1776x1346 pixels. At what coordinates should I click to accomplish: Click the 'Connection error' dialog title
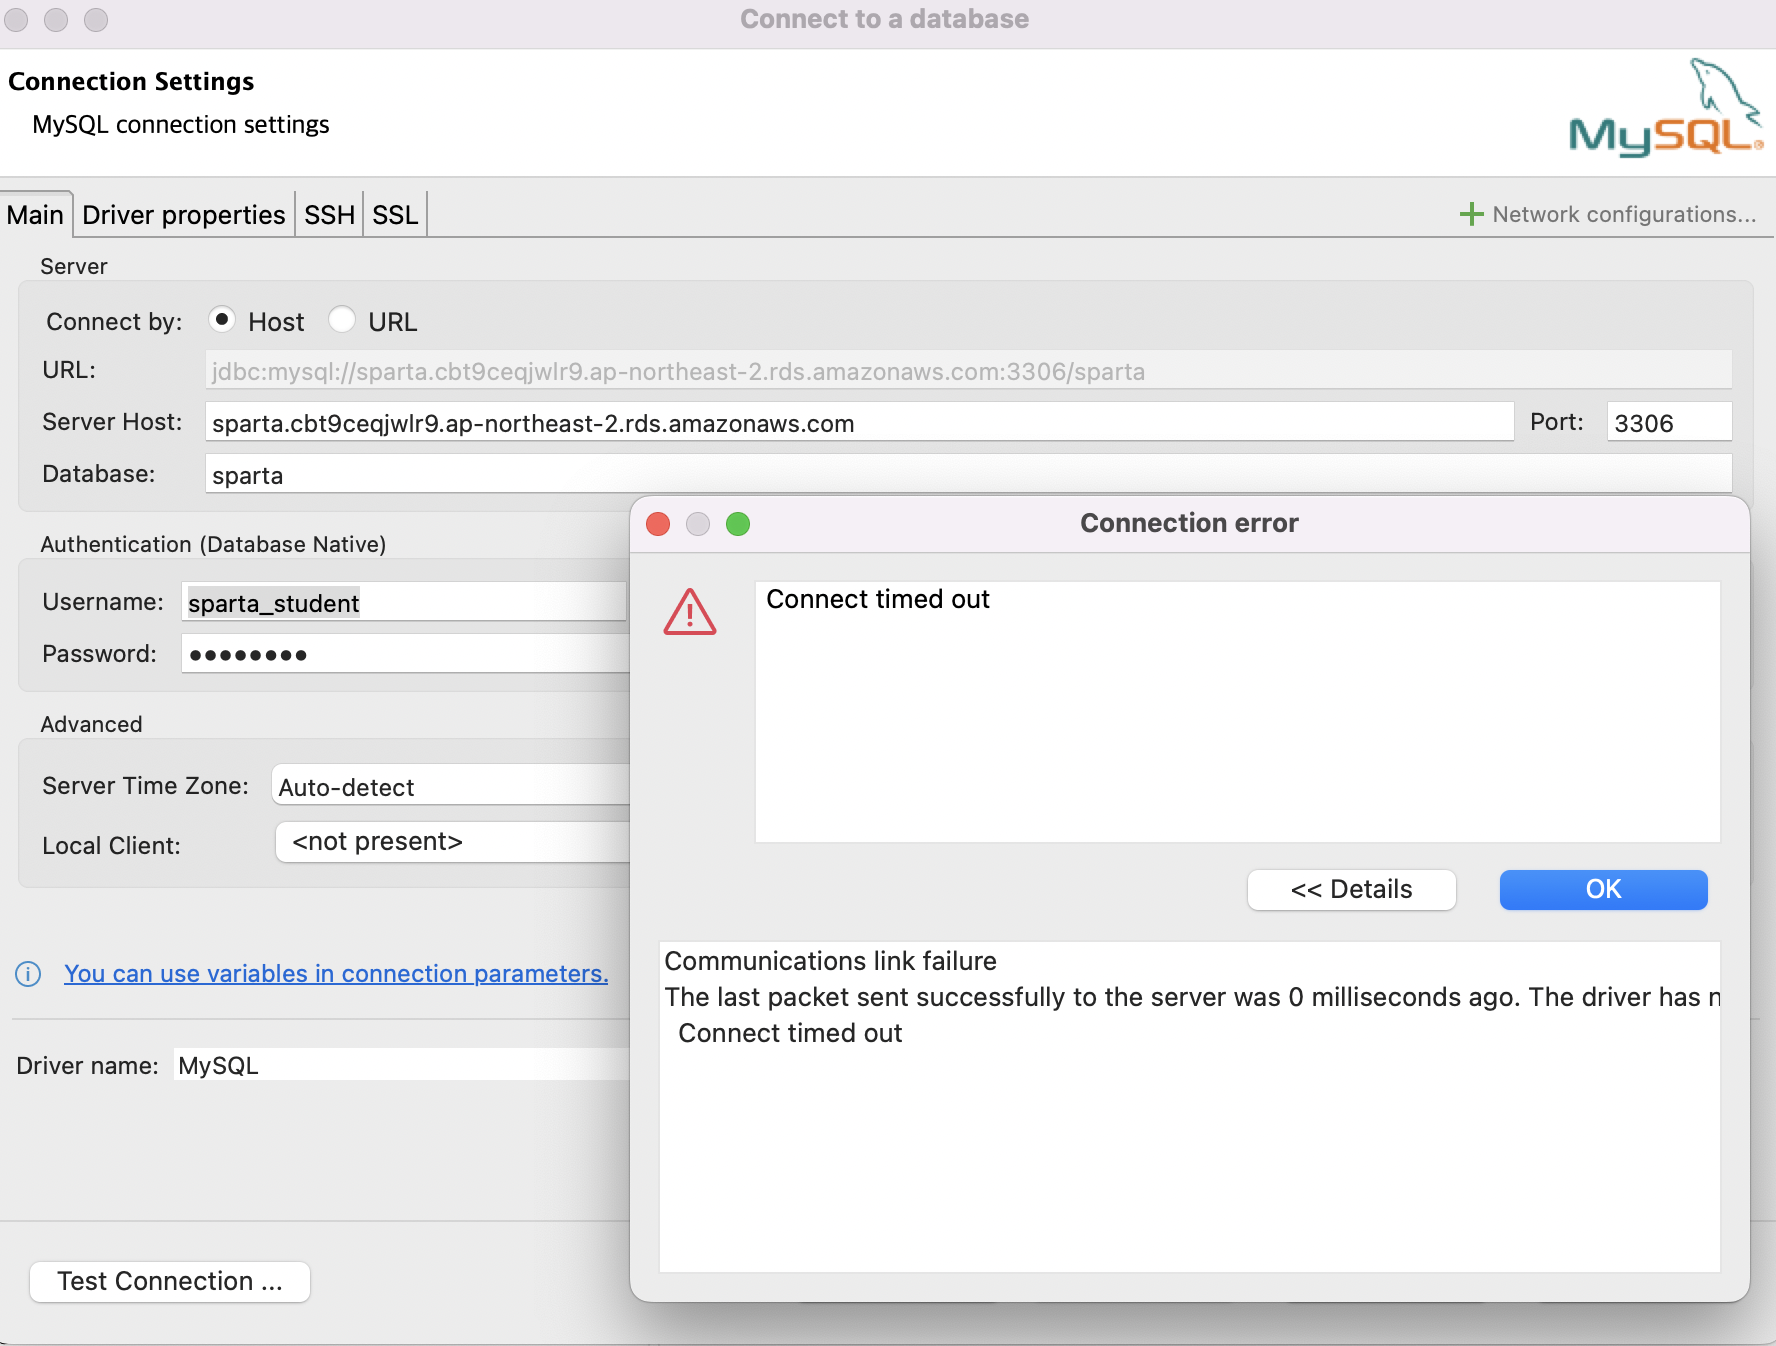(x=1189, y=523)
